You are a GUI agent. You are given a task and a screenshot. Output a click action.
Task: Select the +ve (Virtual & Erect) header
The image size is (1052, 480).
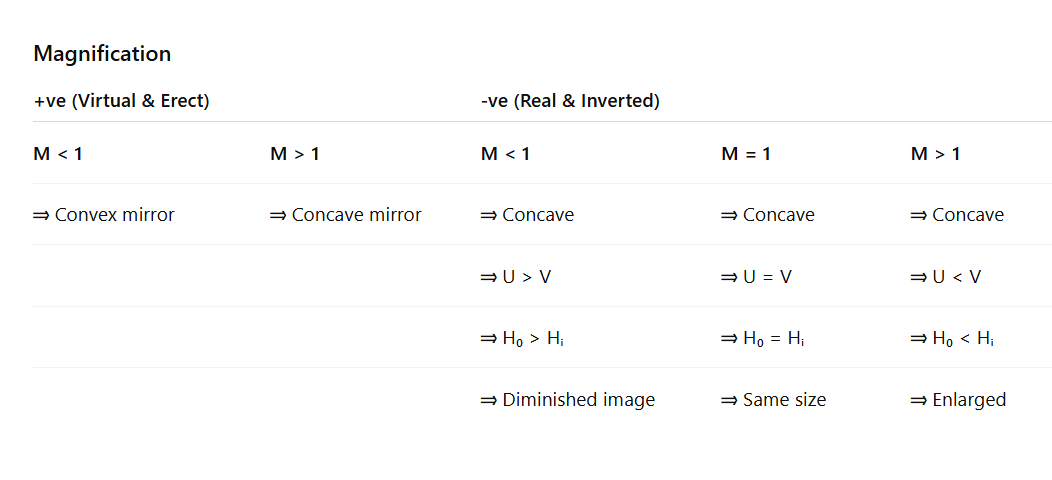[x=121, y=101]
